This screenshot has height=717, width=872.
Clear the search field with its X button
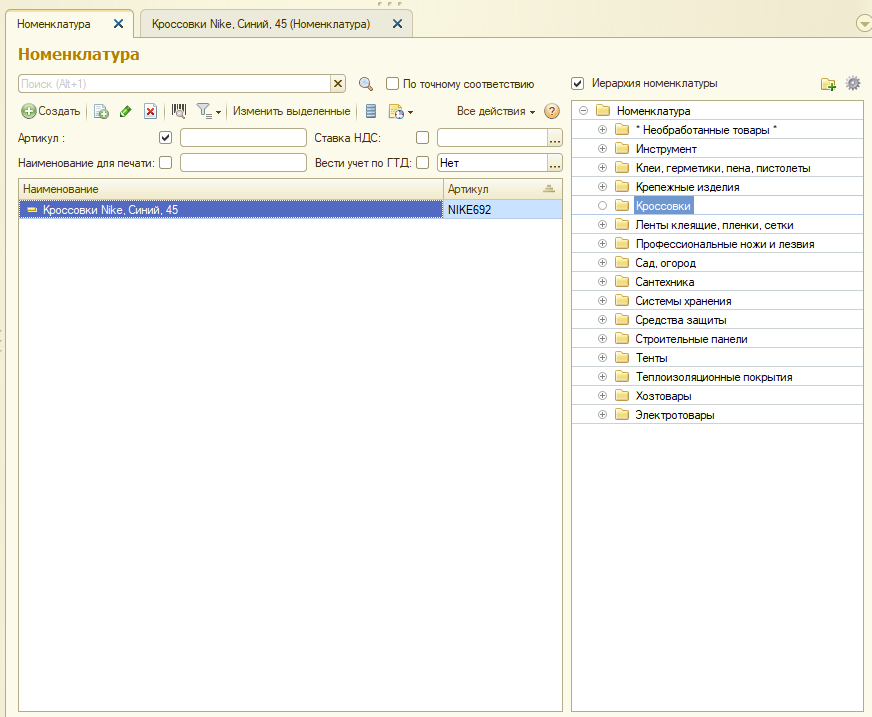(x=338, y=85)
